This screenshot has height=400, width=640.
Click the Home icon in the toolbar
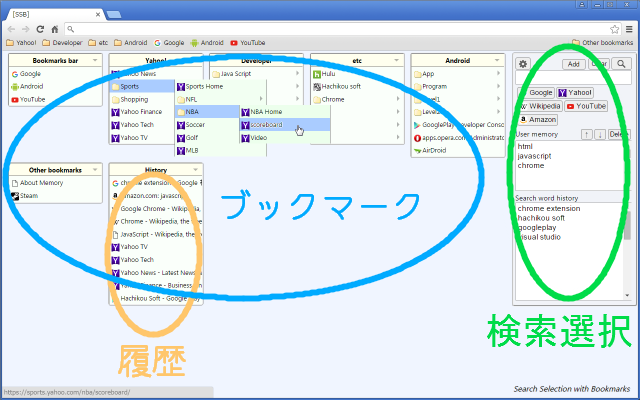click(x=55, y=29)
